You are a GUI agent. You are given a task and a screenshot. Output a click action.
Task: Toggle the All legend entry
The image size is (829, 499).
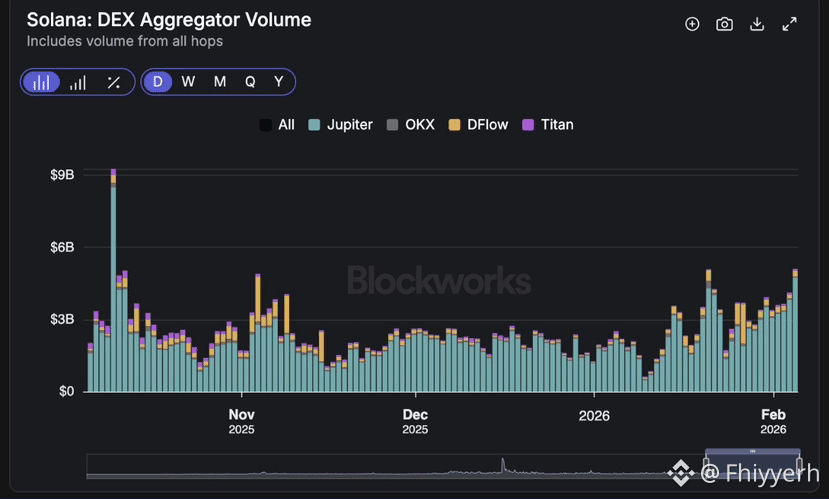[x=277, y=125]
